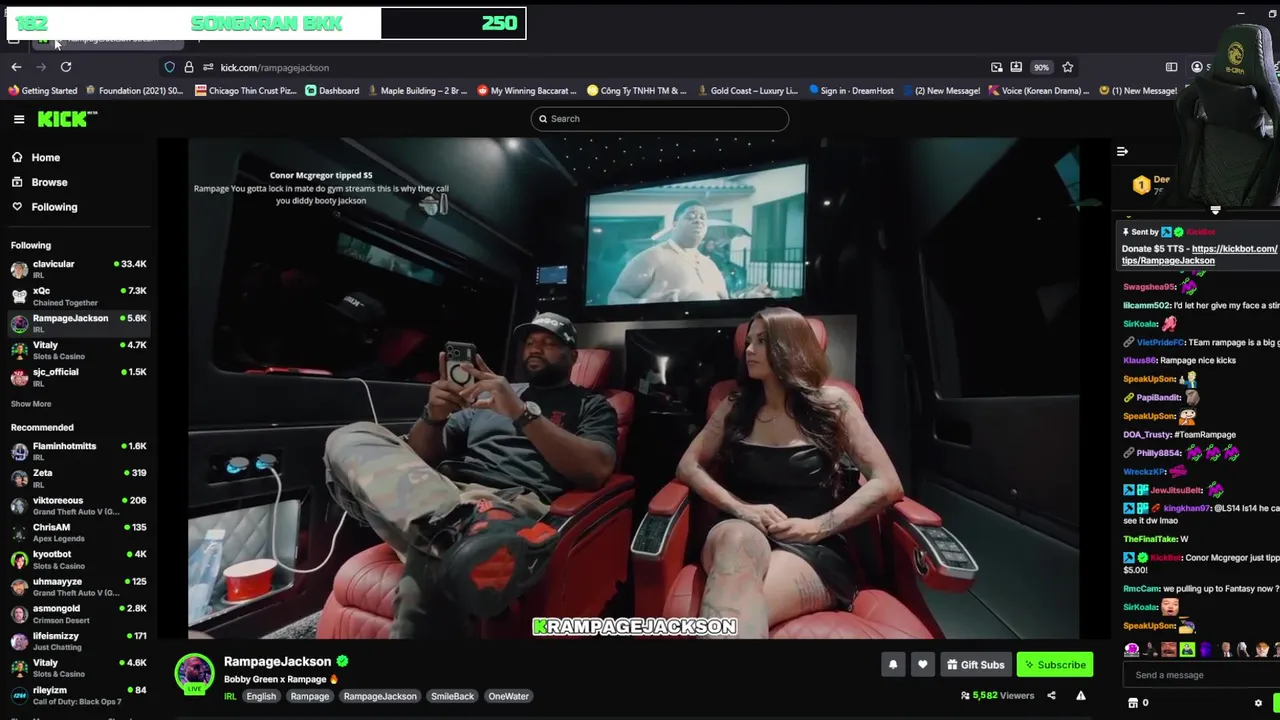Click the RampageJackson channel avatar
1280x720 pixels.
pos(194,672)
